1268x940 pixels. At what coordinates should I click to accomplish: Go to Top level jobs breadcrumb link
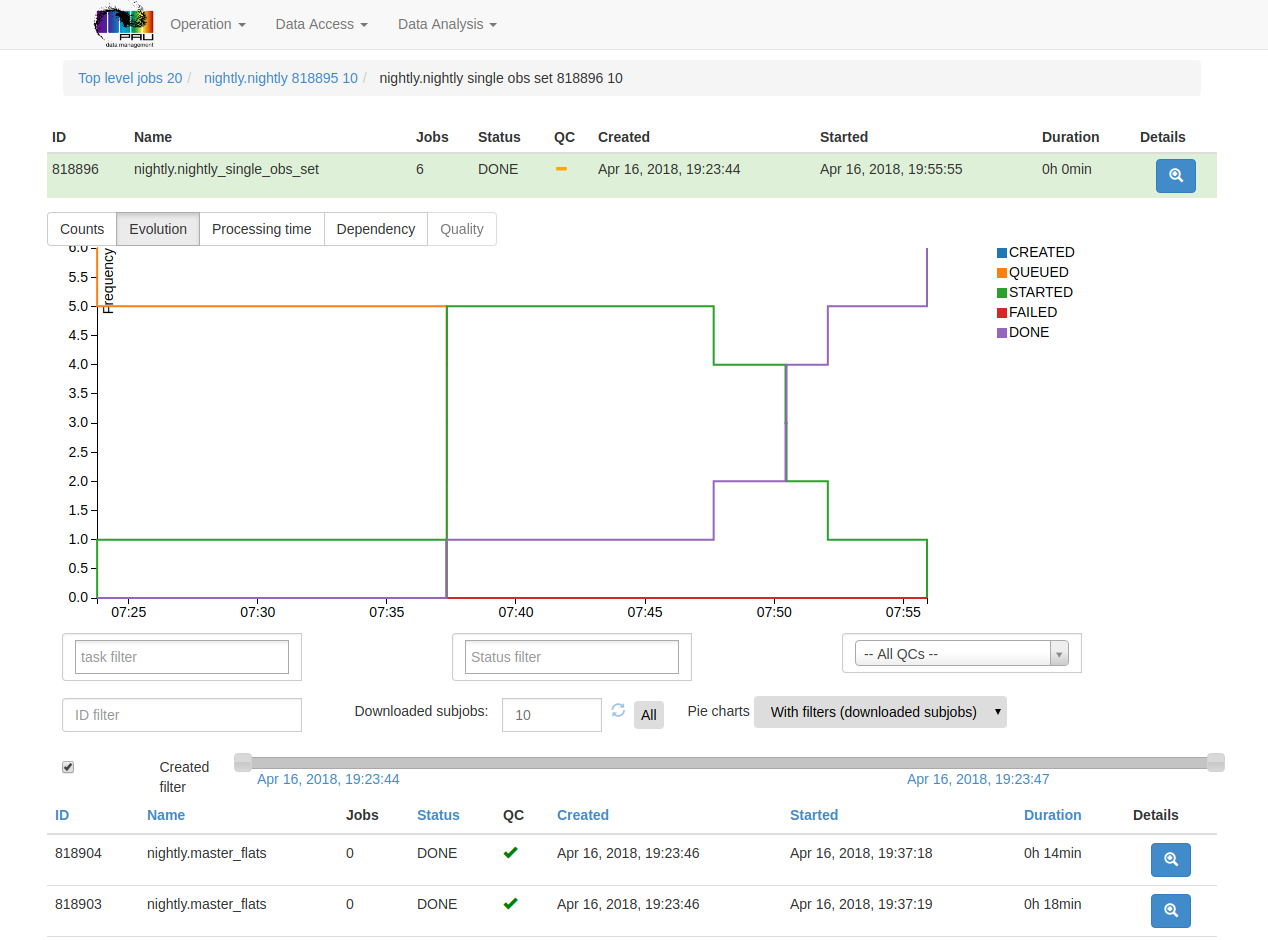click(x=130, y=78)
